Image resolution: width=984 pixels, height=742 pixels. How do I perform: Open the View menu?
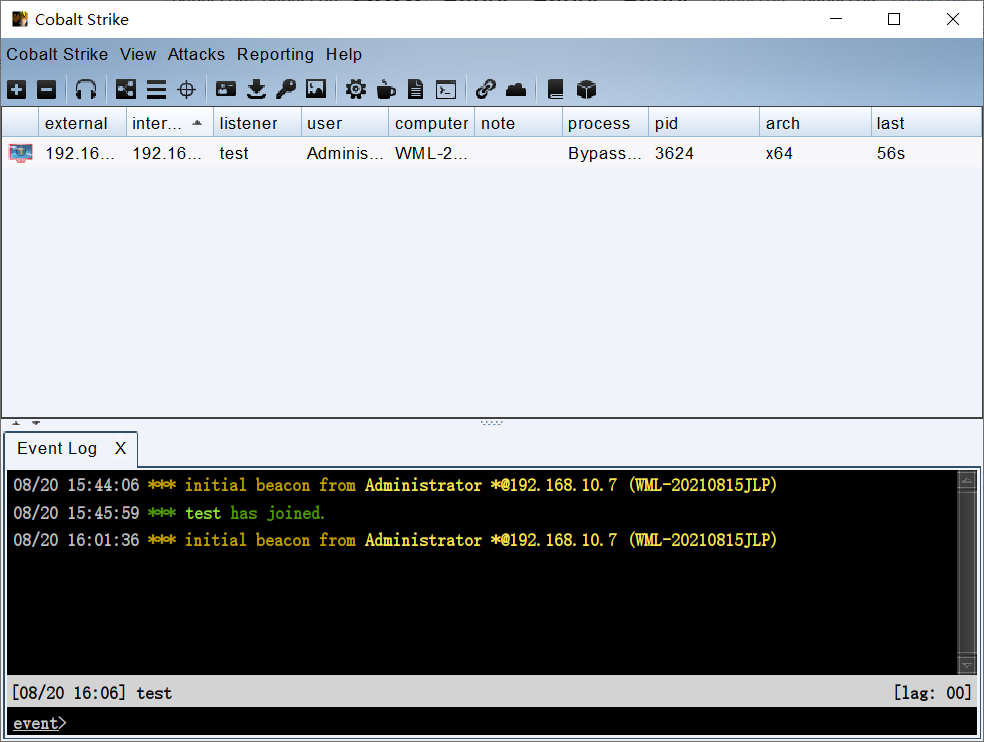point(138,55)
